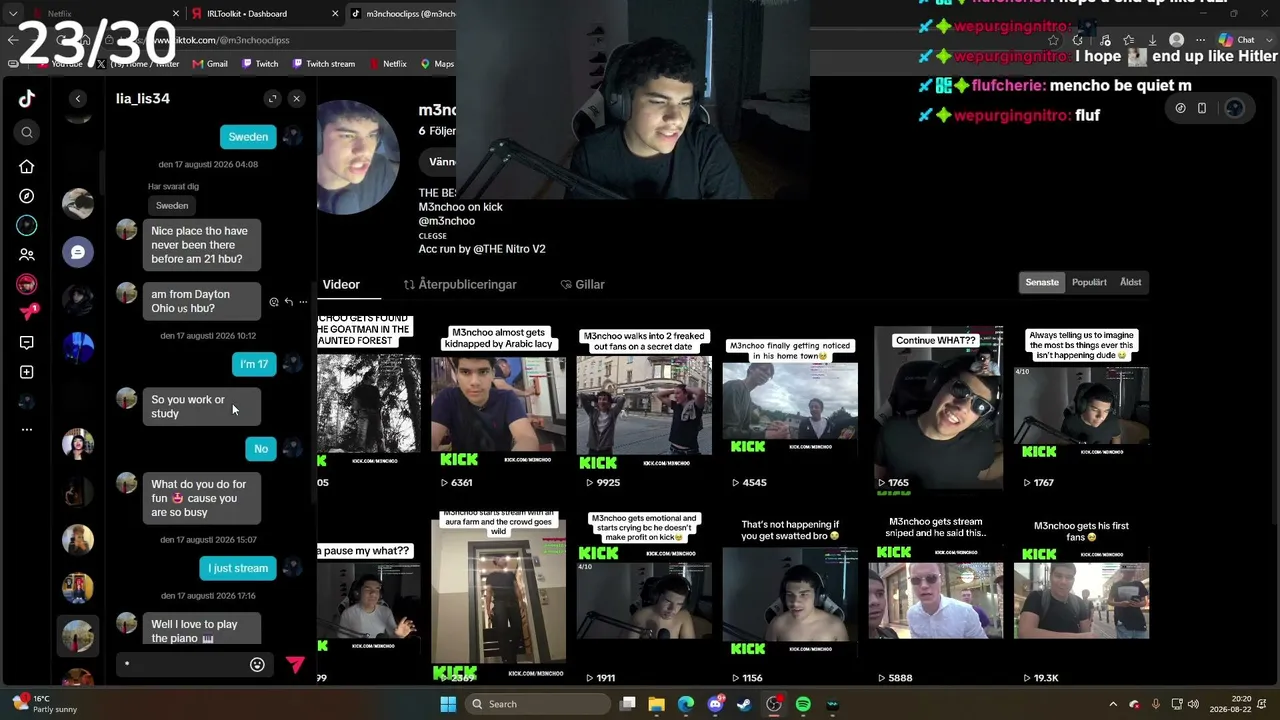Open the browser tab search dropdown
The width and height of the screenshot is (1280, 720).
[13, 14]
